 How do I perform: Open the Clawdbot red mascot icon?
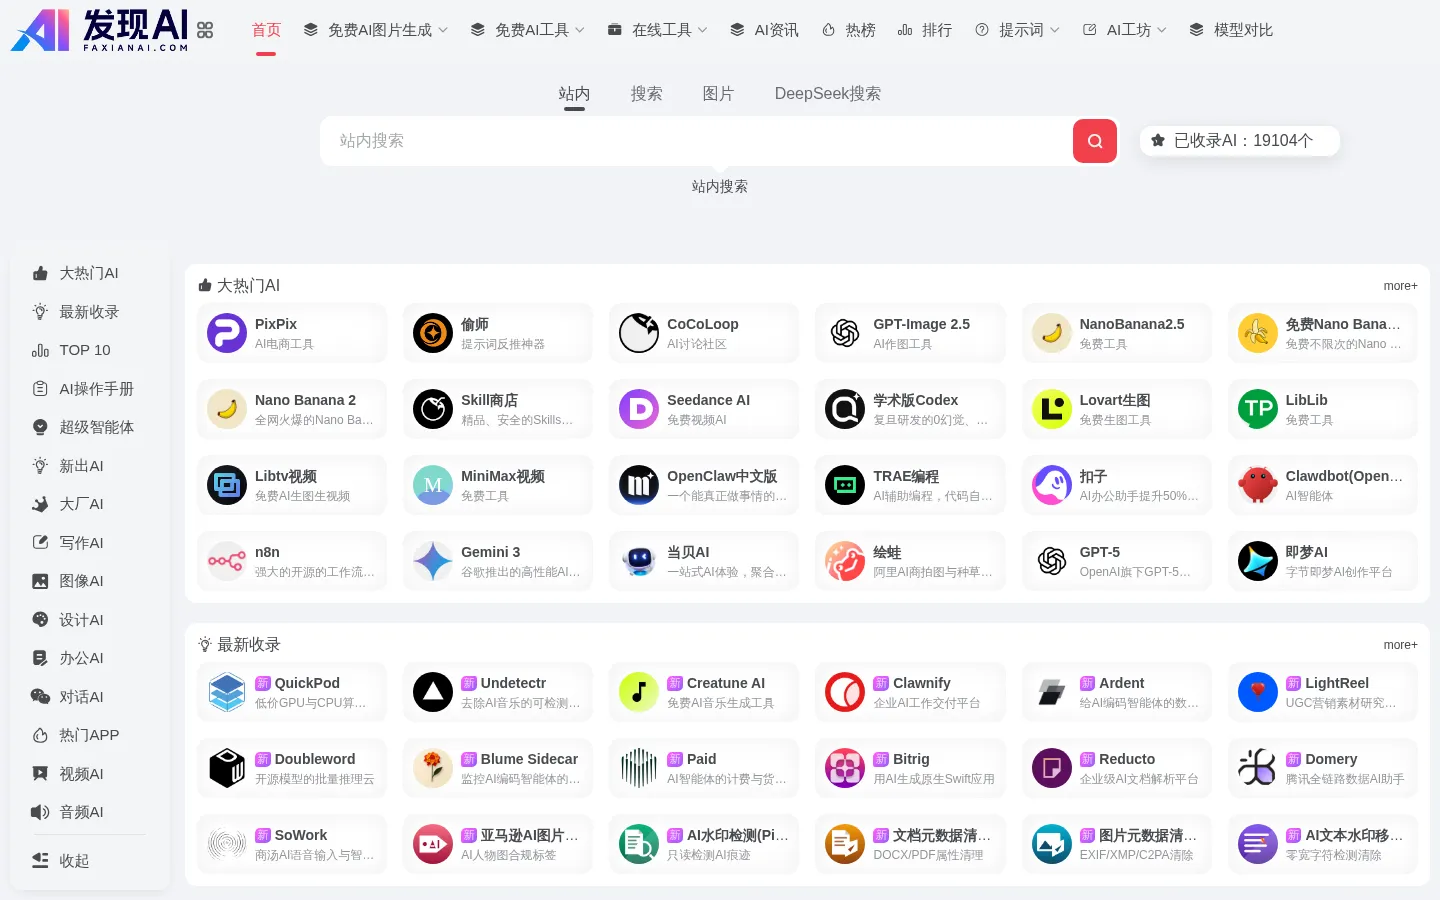(1258, 485)
